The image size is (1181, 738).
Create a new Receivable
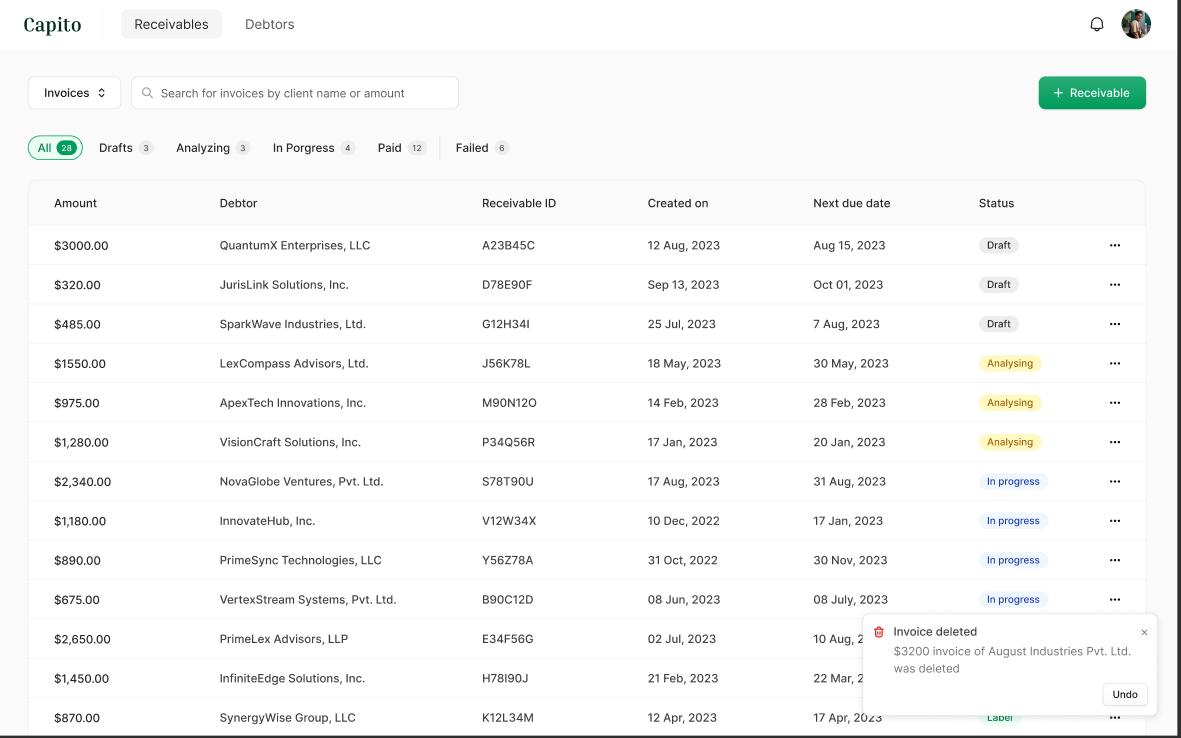tap(1092, 93)
